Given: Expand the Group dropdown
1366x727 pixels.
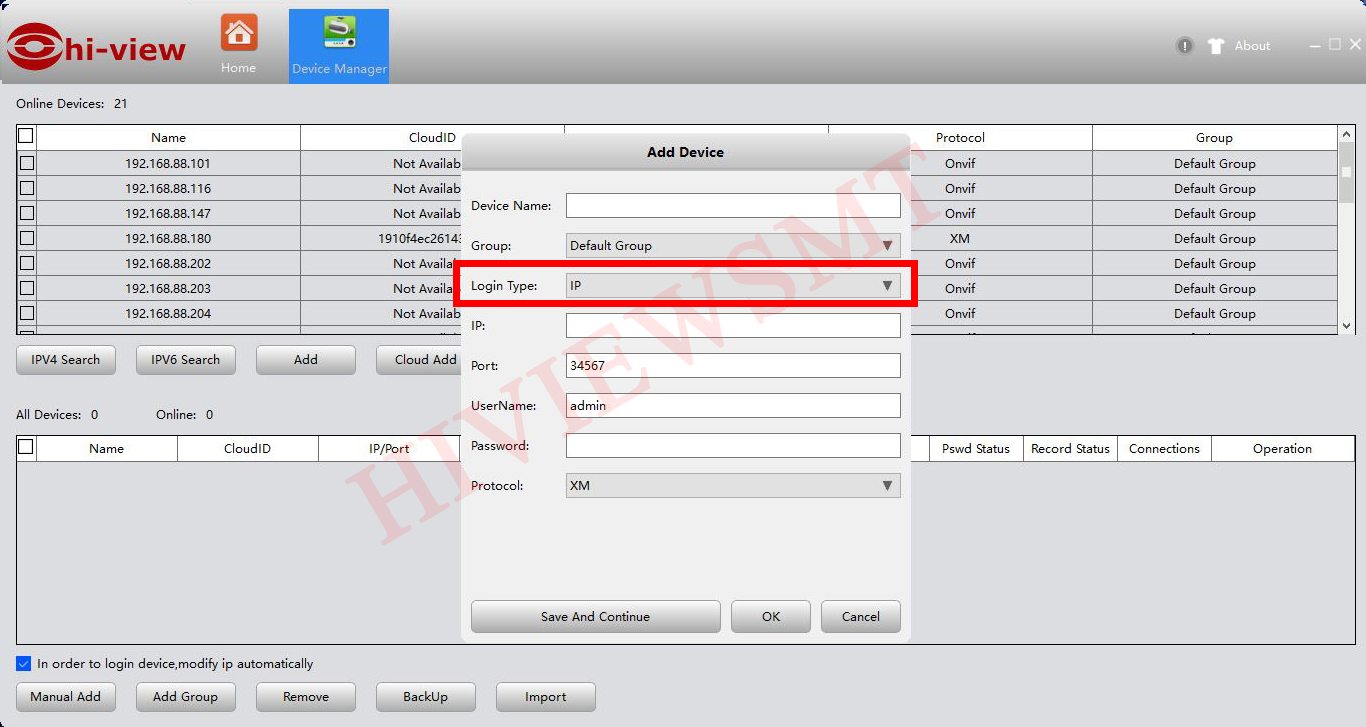Looking at the screenshot, I should (733, 246).
